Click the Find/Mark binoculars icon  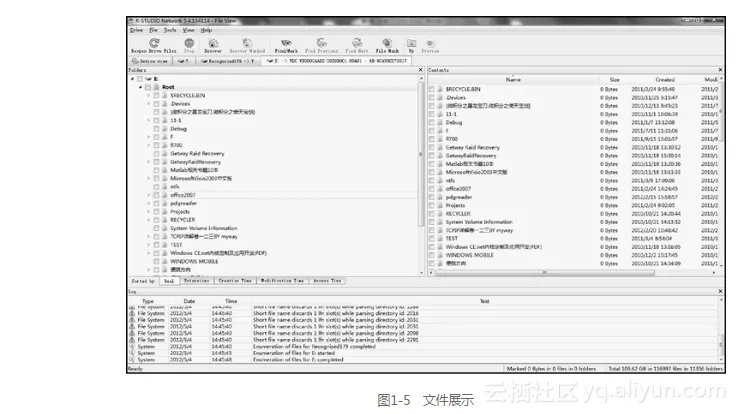tap(286, 43)
